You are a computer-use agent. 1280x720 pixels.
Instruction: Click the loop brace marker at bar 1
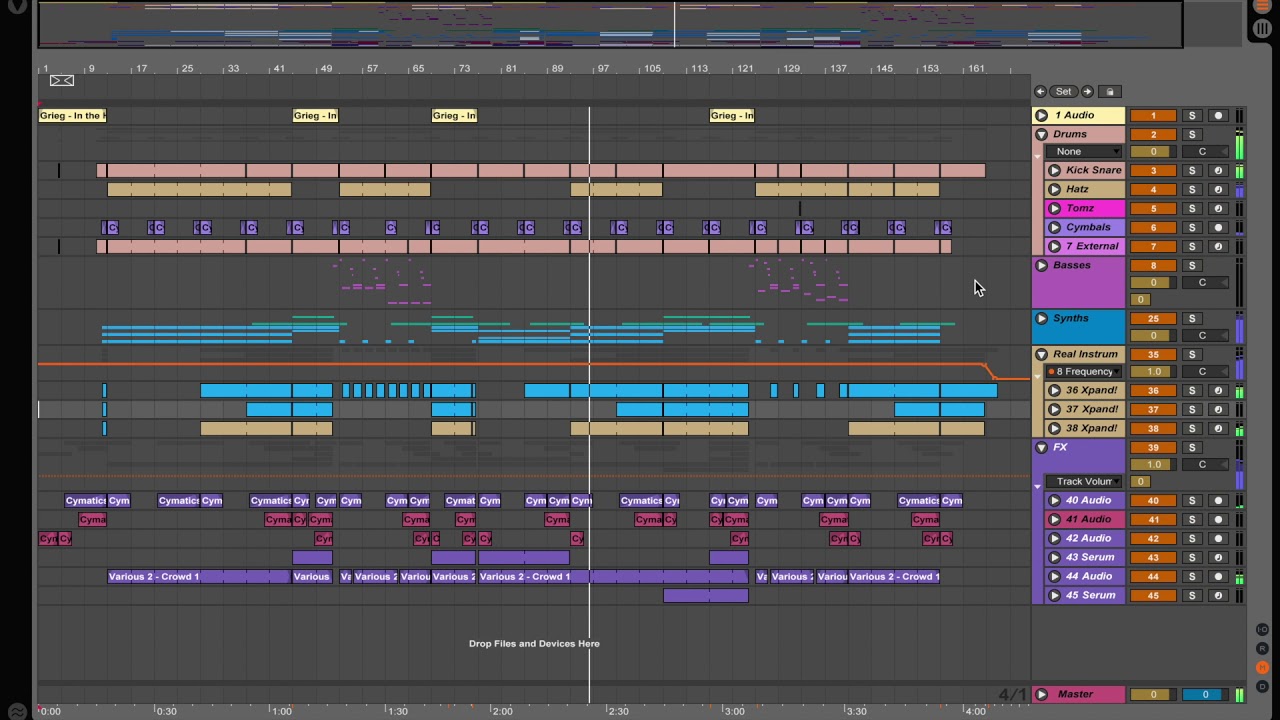click(61, 80)
